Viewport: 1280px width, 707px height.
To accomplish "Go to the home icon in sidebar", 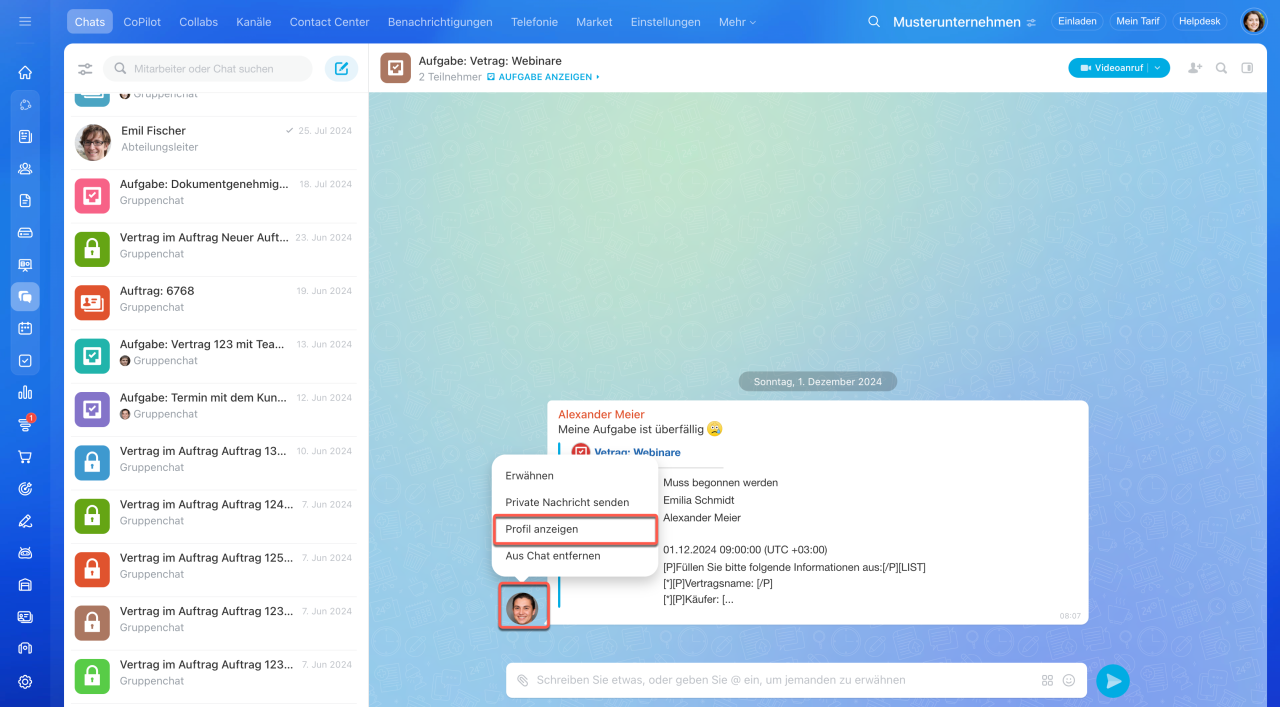I will pos(25,72).
